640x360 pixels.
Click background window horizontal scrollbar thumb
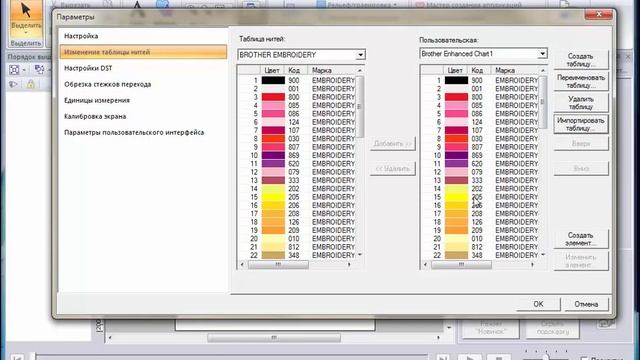point(273,338)
